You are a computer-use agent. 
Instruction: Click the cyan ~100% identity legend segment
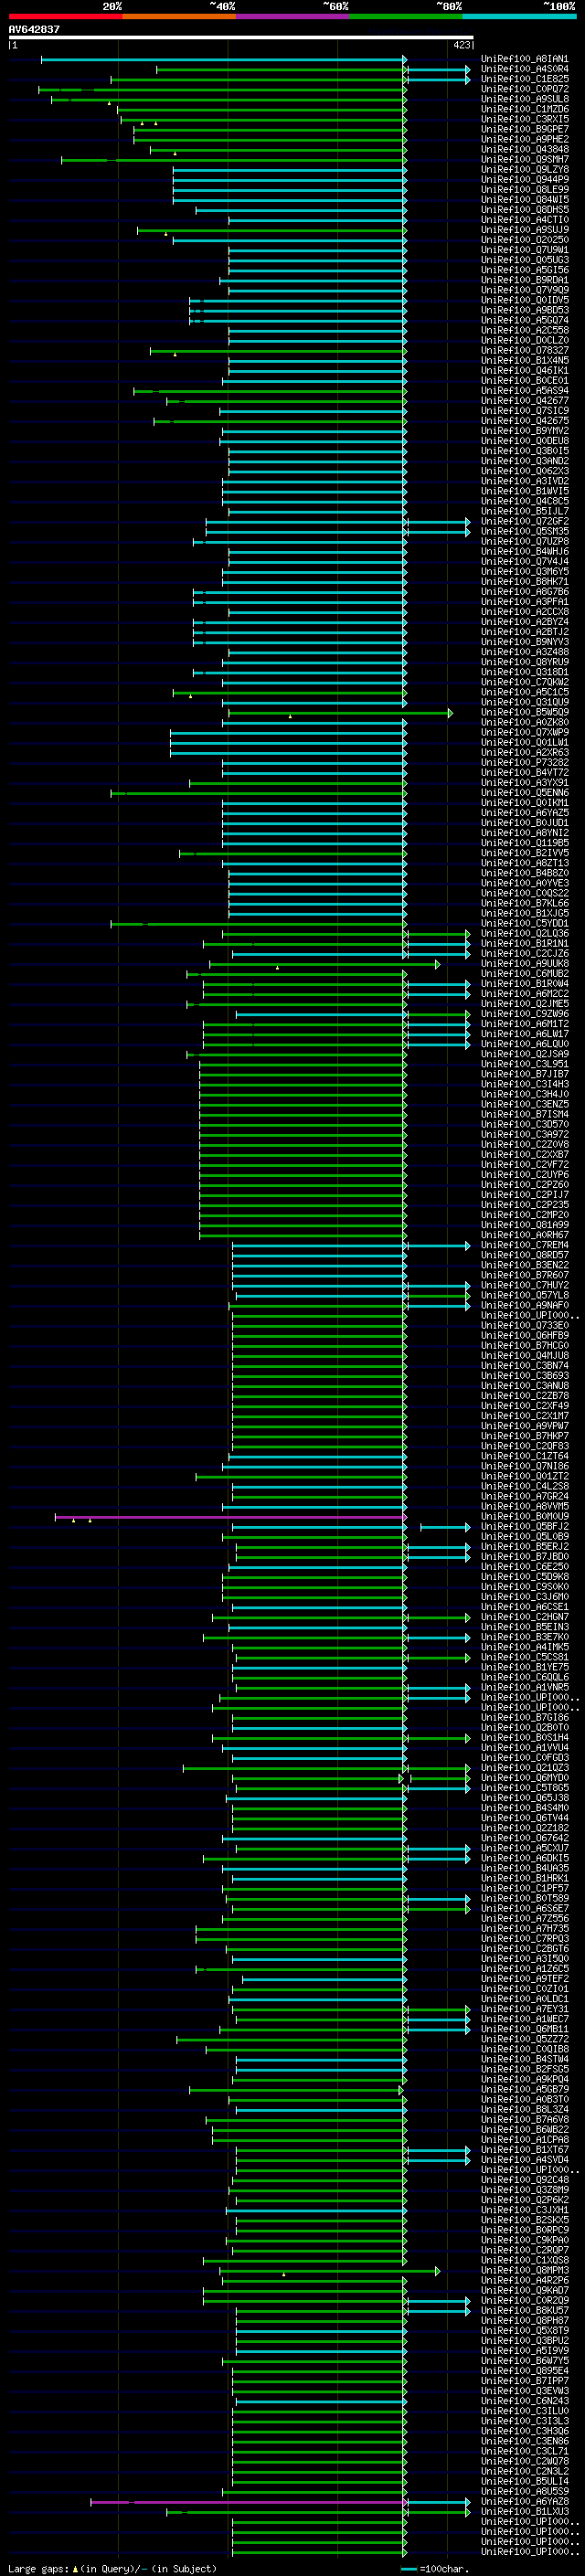[519, 17]
